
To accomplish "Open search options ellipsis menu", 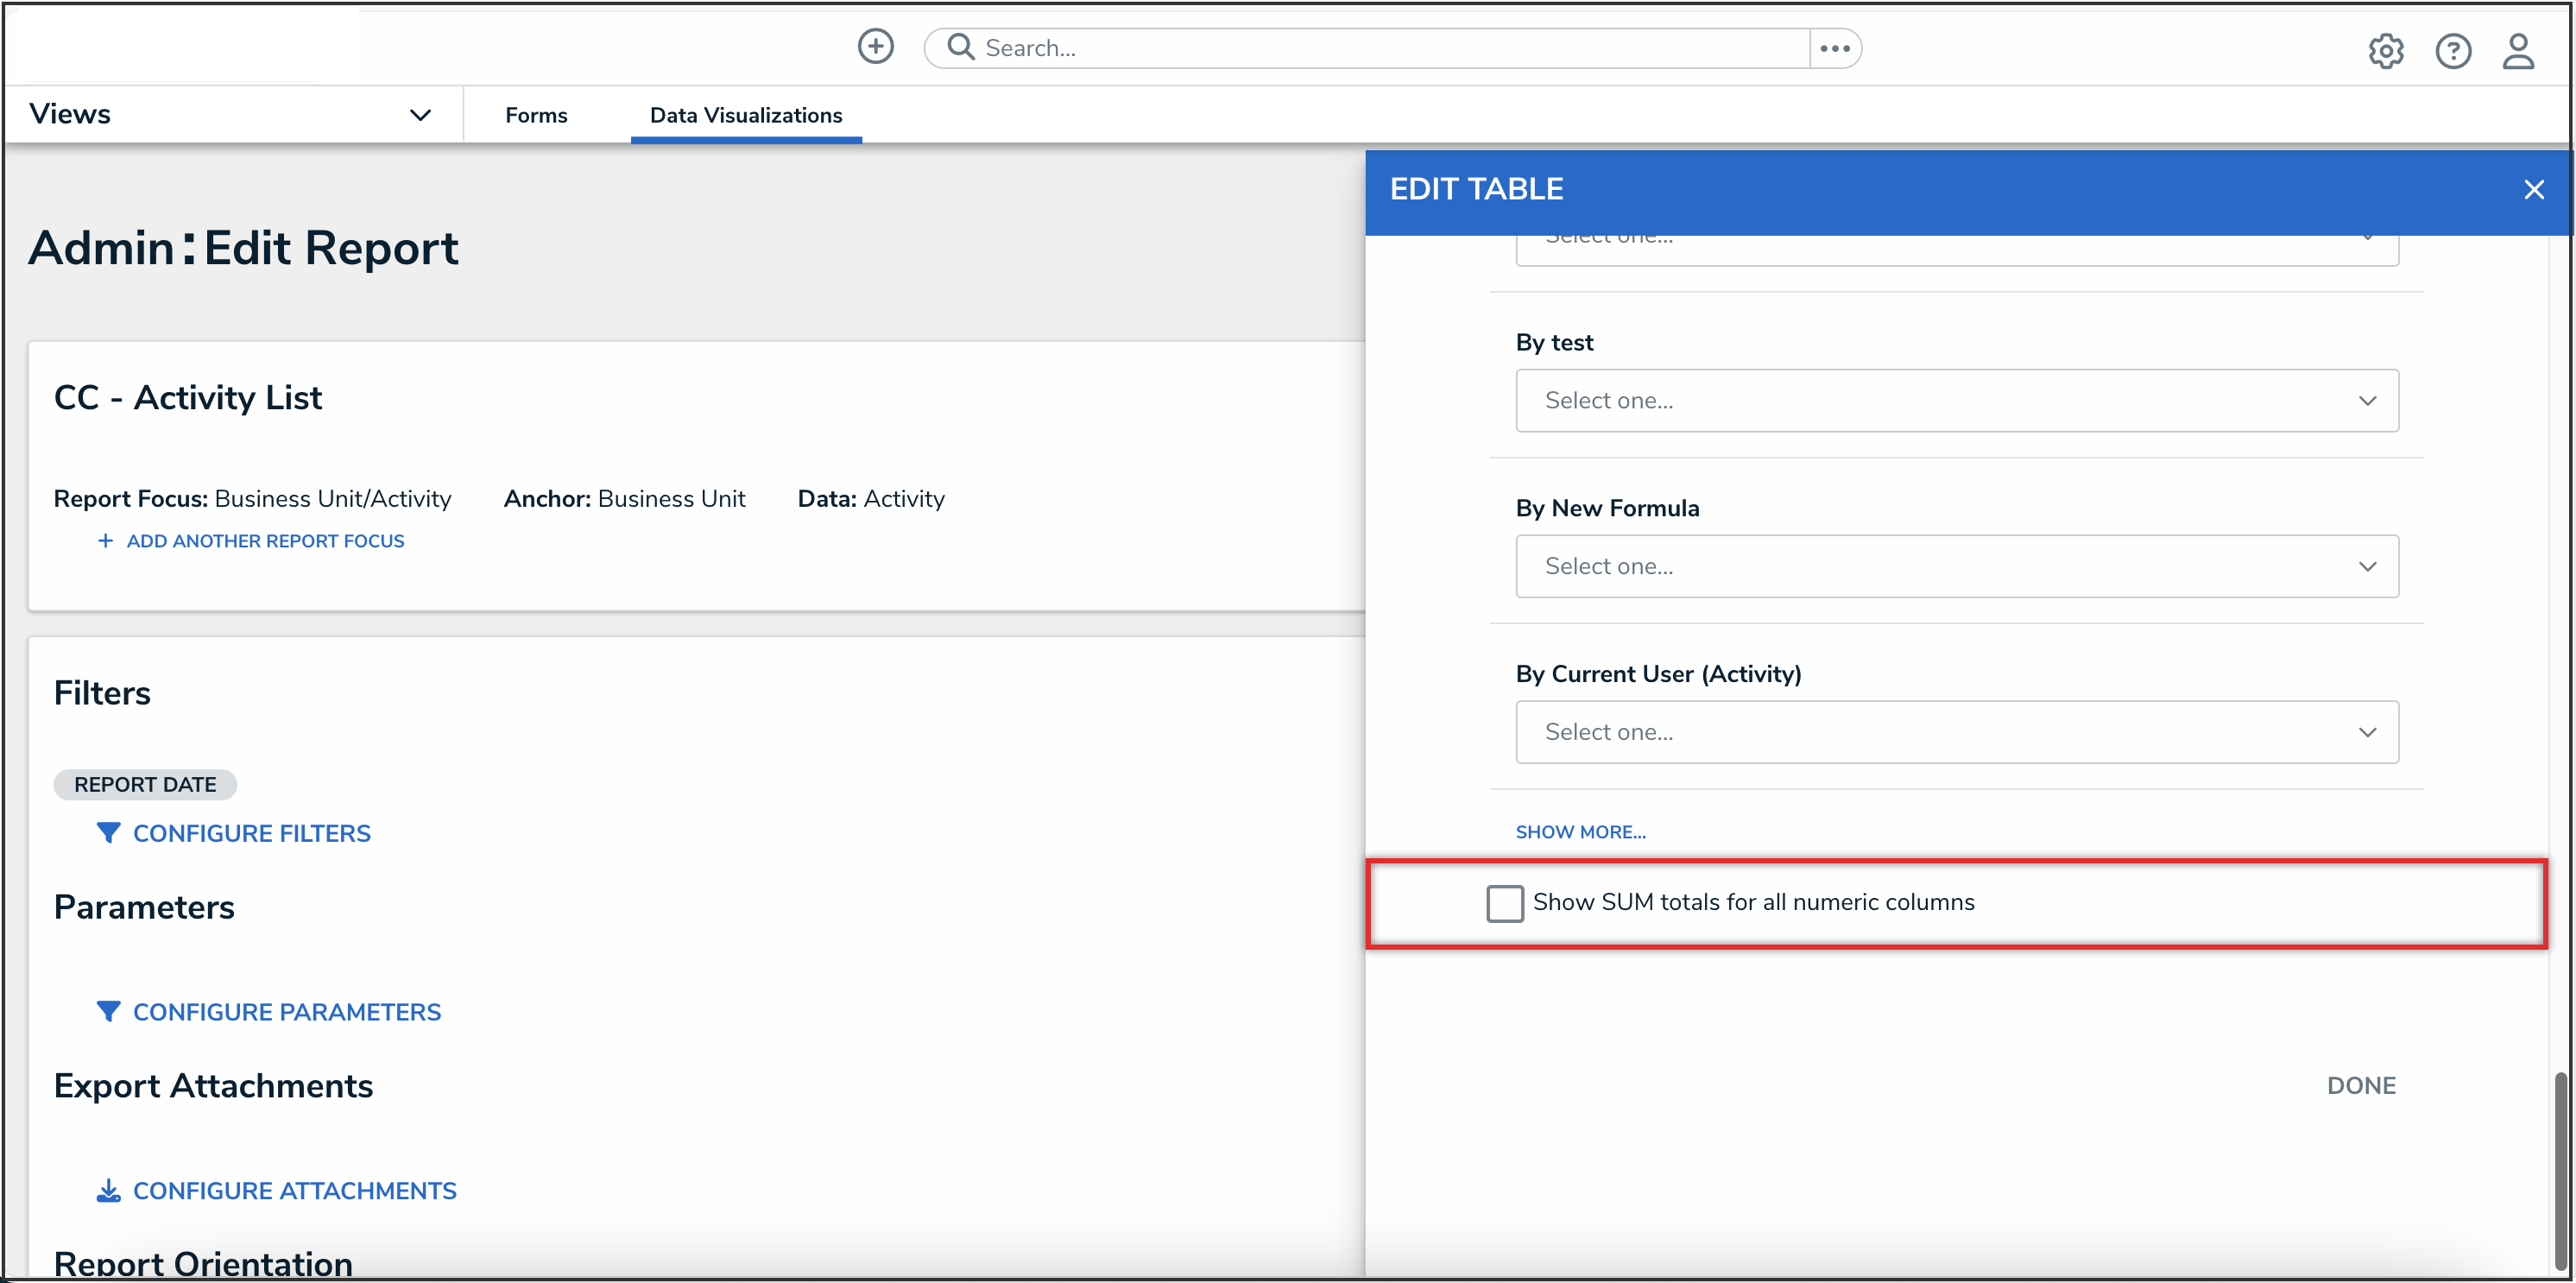I will pyautogui.click(x=1835, y=48).
